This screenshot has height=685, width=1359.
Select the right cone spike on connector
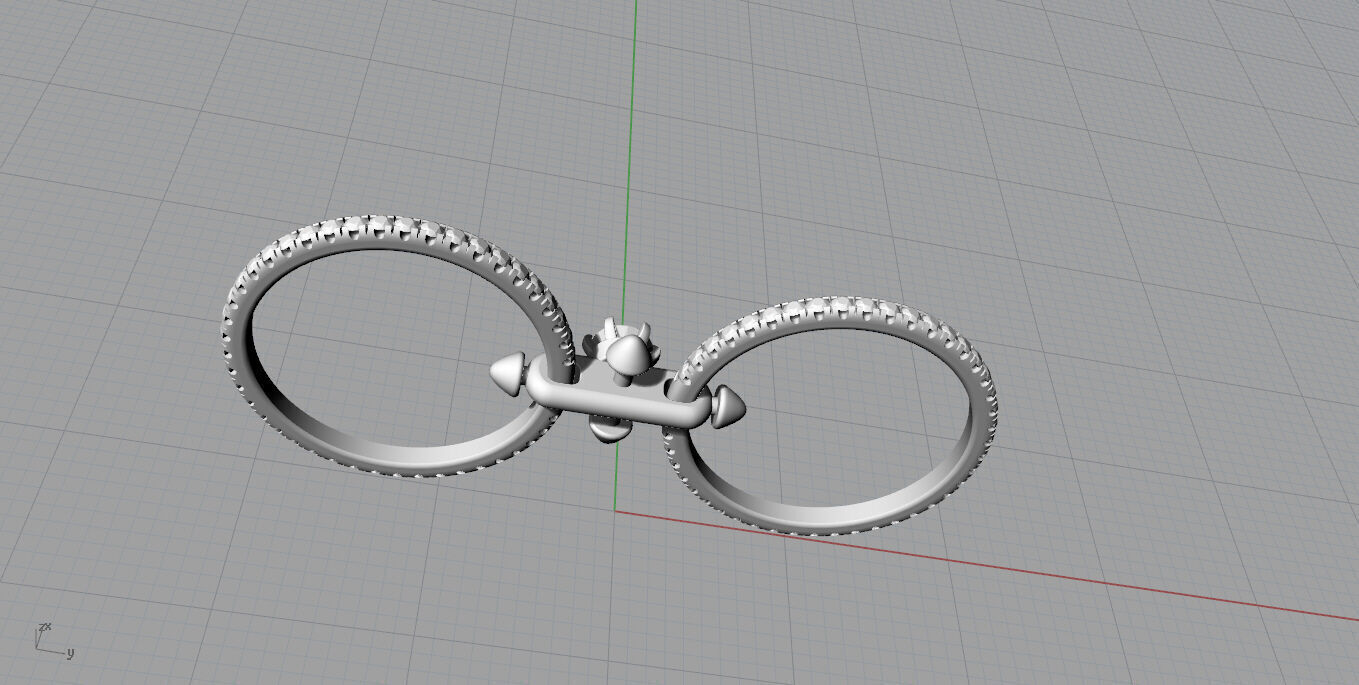tap(727, 408)
